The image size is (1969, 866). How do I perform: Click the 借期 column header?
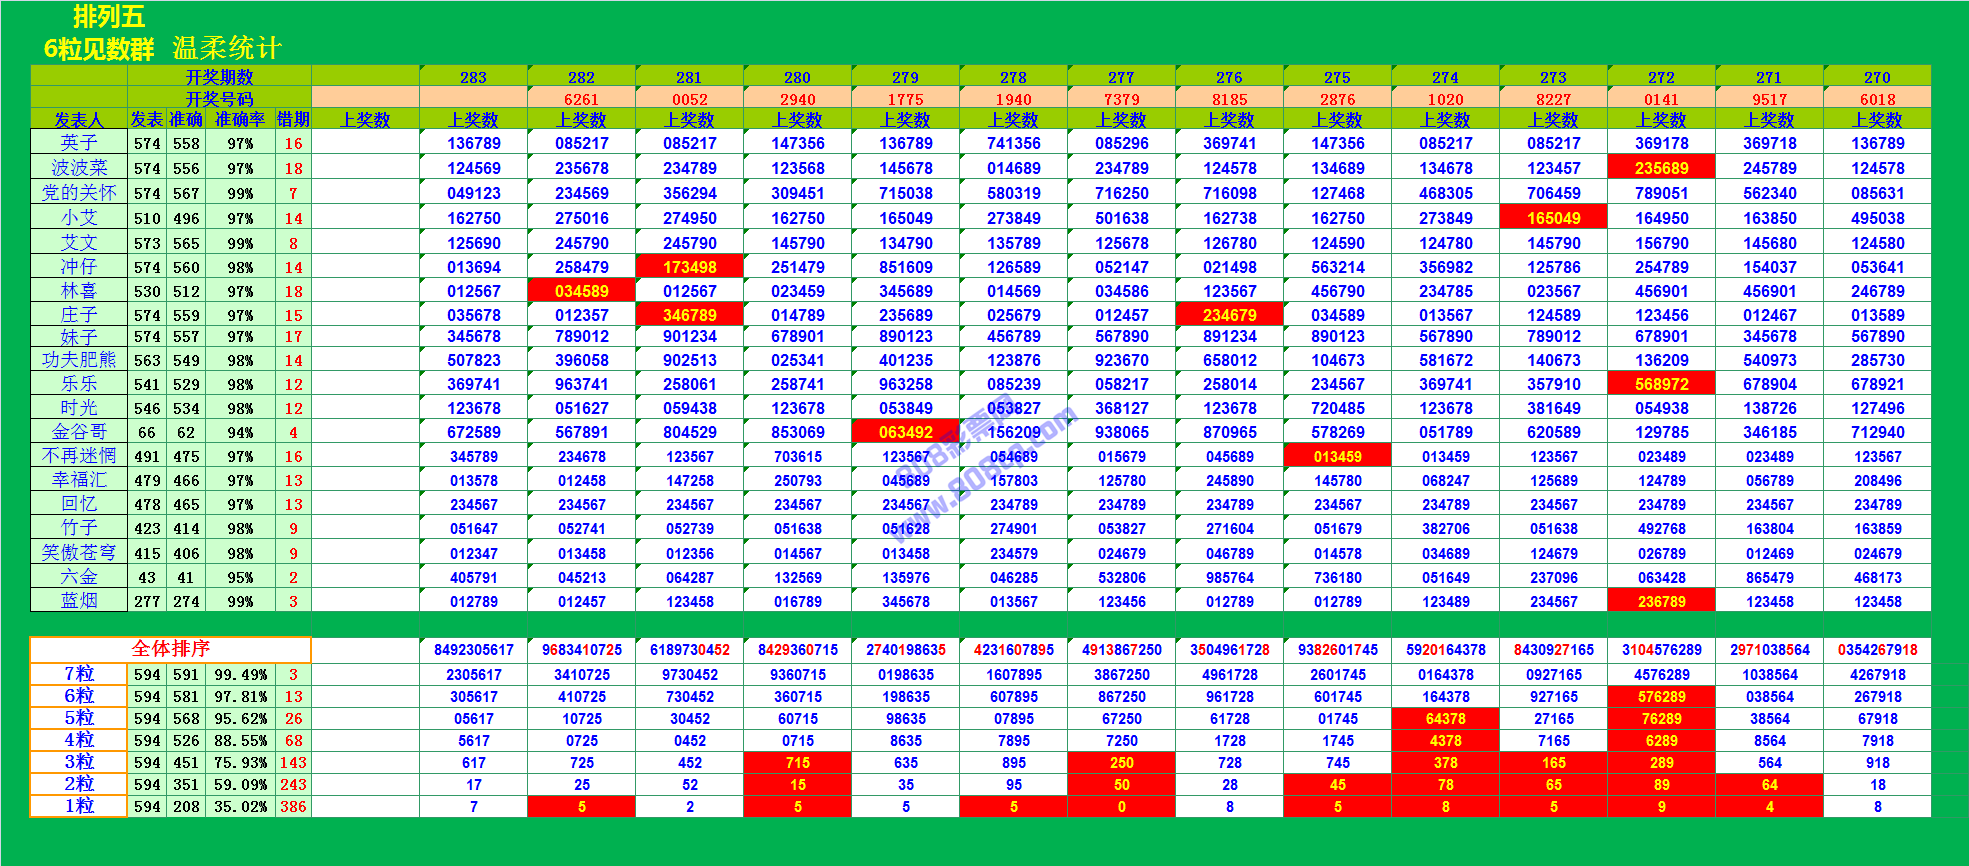click(293, 120)
